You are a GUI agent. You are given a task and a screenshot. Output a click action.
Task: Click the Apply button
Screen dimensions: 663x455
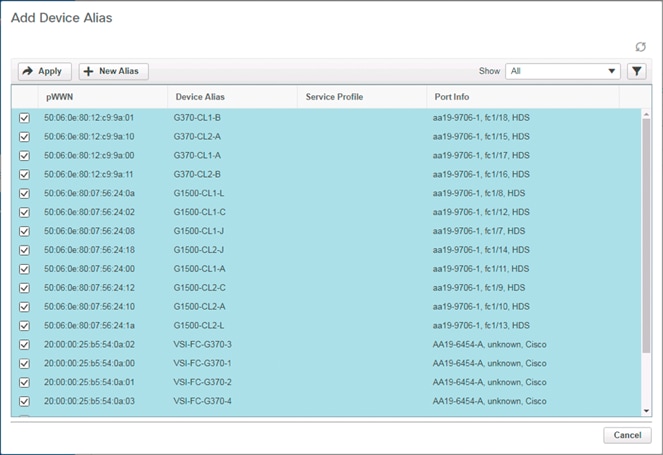pos(44,71)
